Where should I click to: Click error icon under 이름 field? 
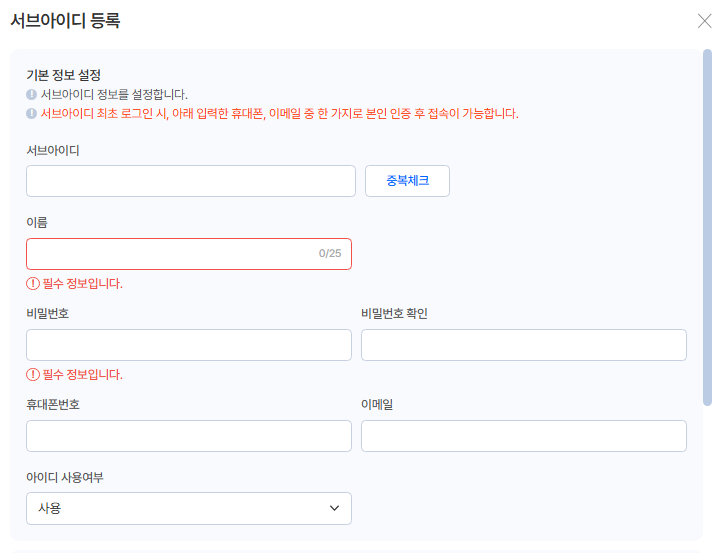click(33, 284)
